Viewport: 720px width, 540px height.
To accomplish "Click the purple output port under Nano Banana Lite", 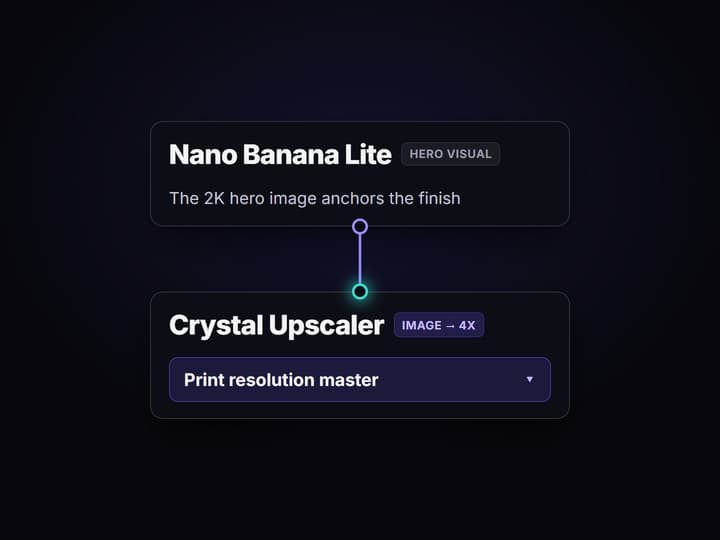I will [x=360, y=226].
